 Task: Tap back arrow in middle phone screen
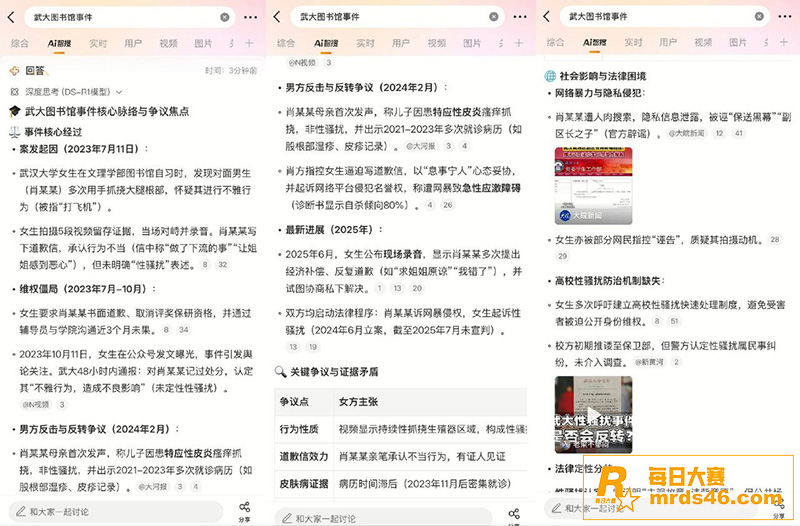[277, 17]
